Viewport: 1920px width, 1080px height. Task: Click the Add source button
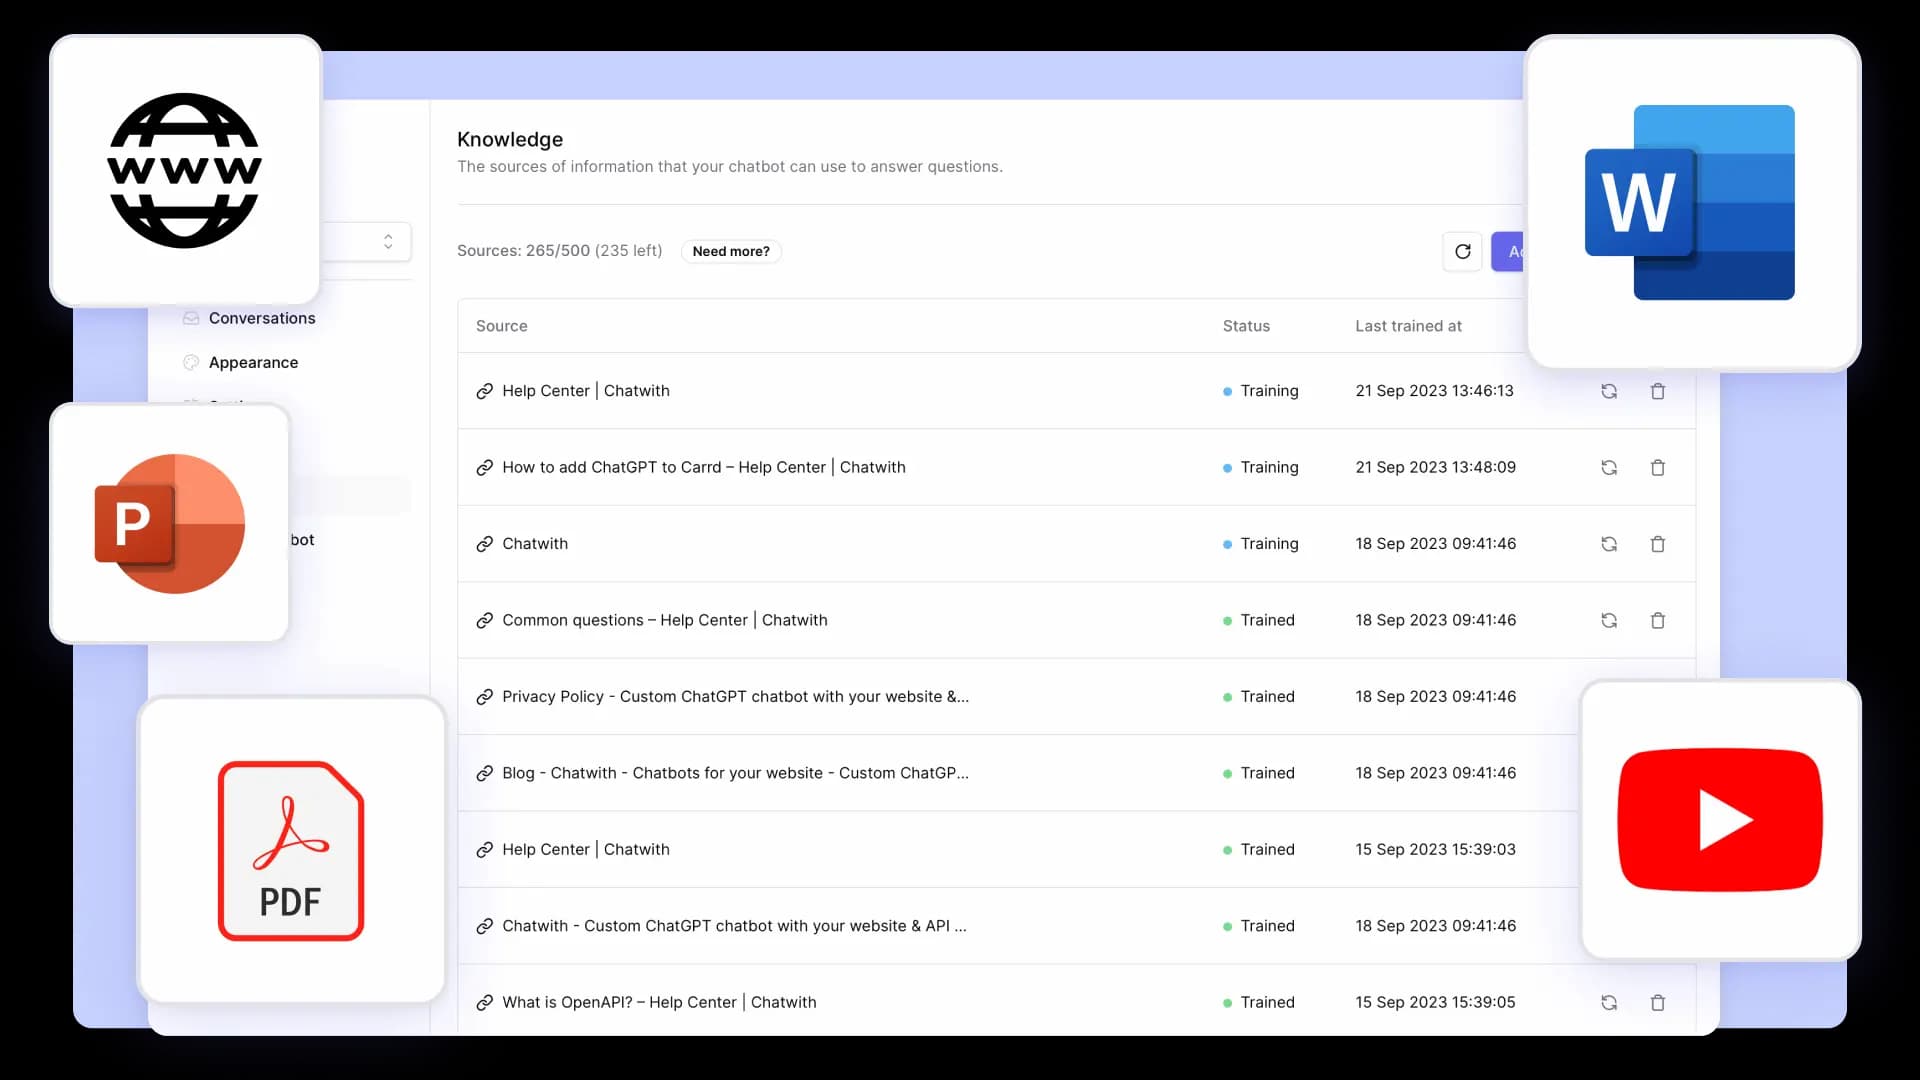[1516, 251]
